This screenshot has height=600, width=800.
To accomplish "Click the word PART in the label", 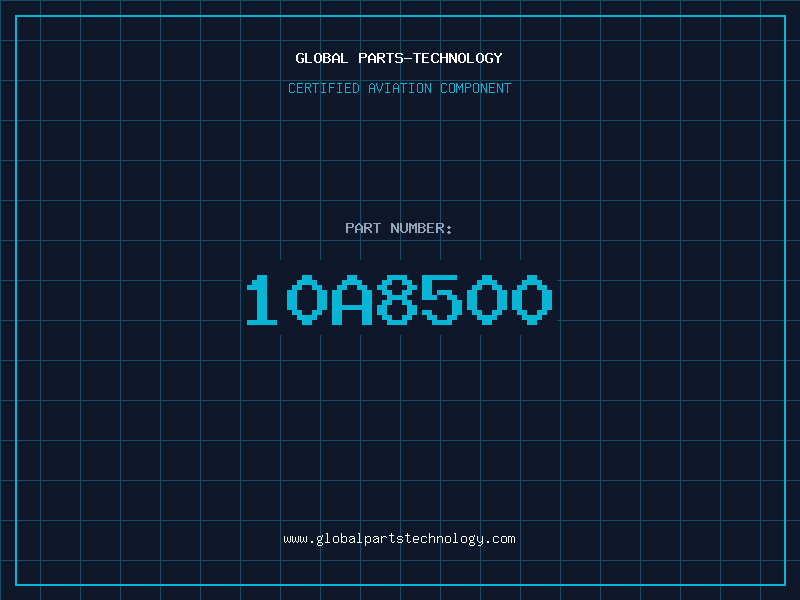I will click(363, 228).
